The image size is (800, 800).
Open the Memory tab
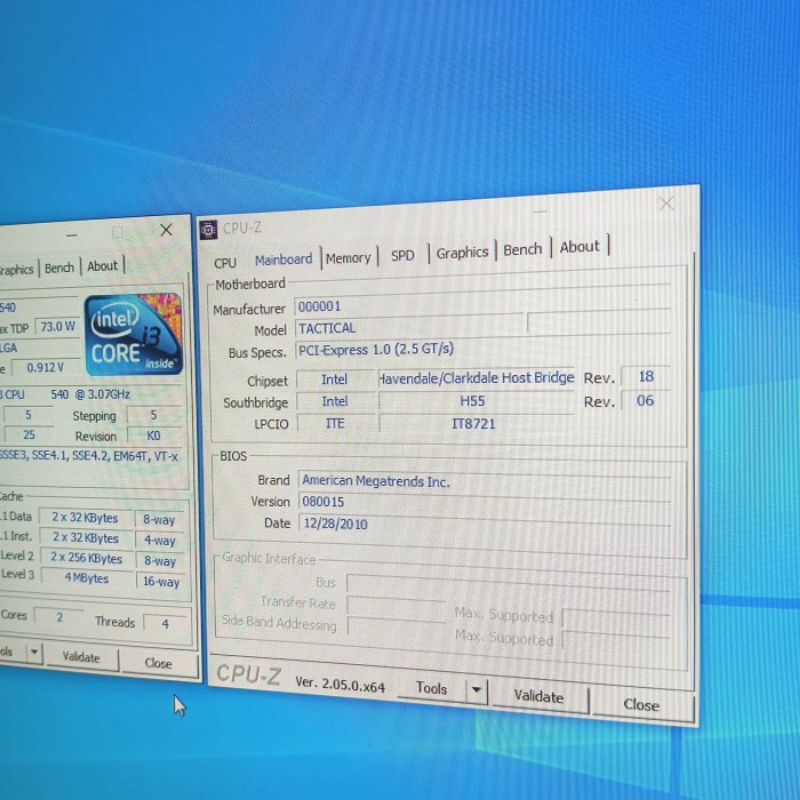348,258
